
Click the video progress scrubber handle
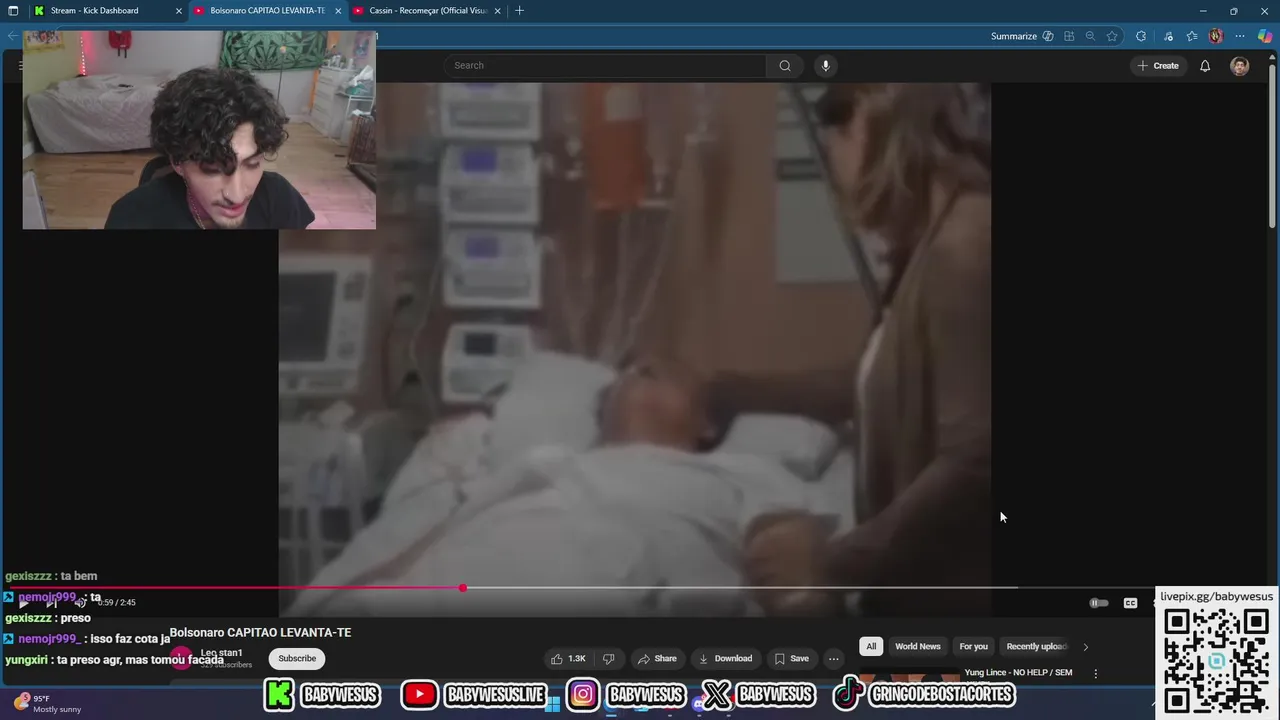462,588
